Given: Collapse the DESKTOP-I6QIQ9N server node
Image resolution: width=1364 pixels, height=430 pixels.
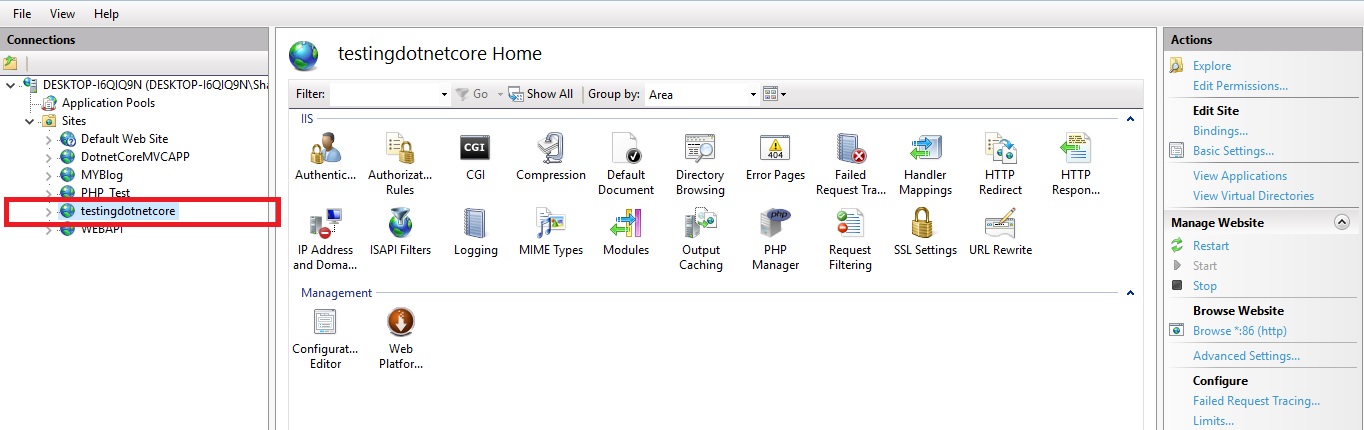Looking at the screenshot, I should pyautogui.click(x=11, y=85).
